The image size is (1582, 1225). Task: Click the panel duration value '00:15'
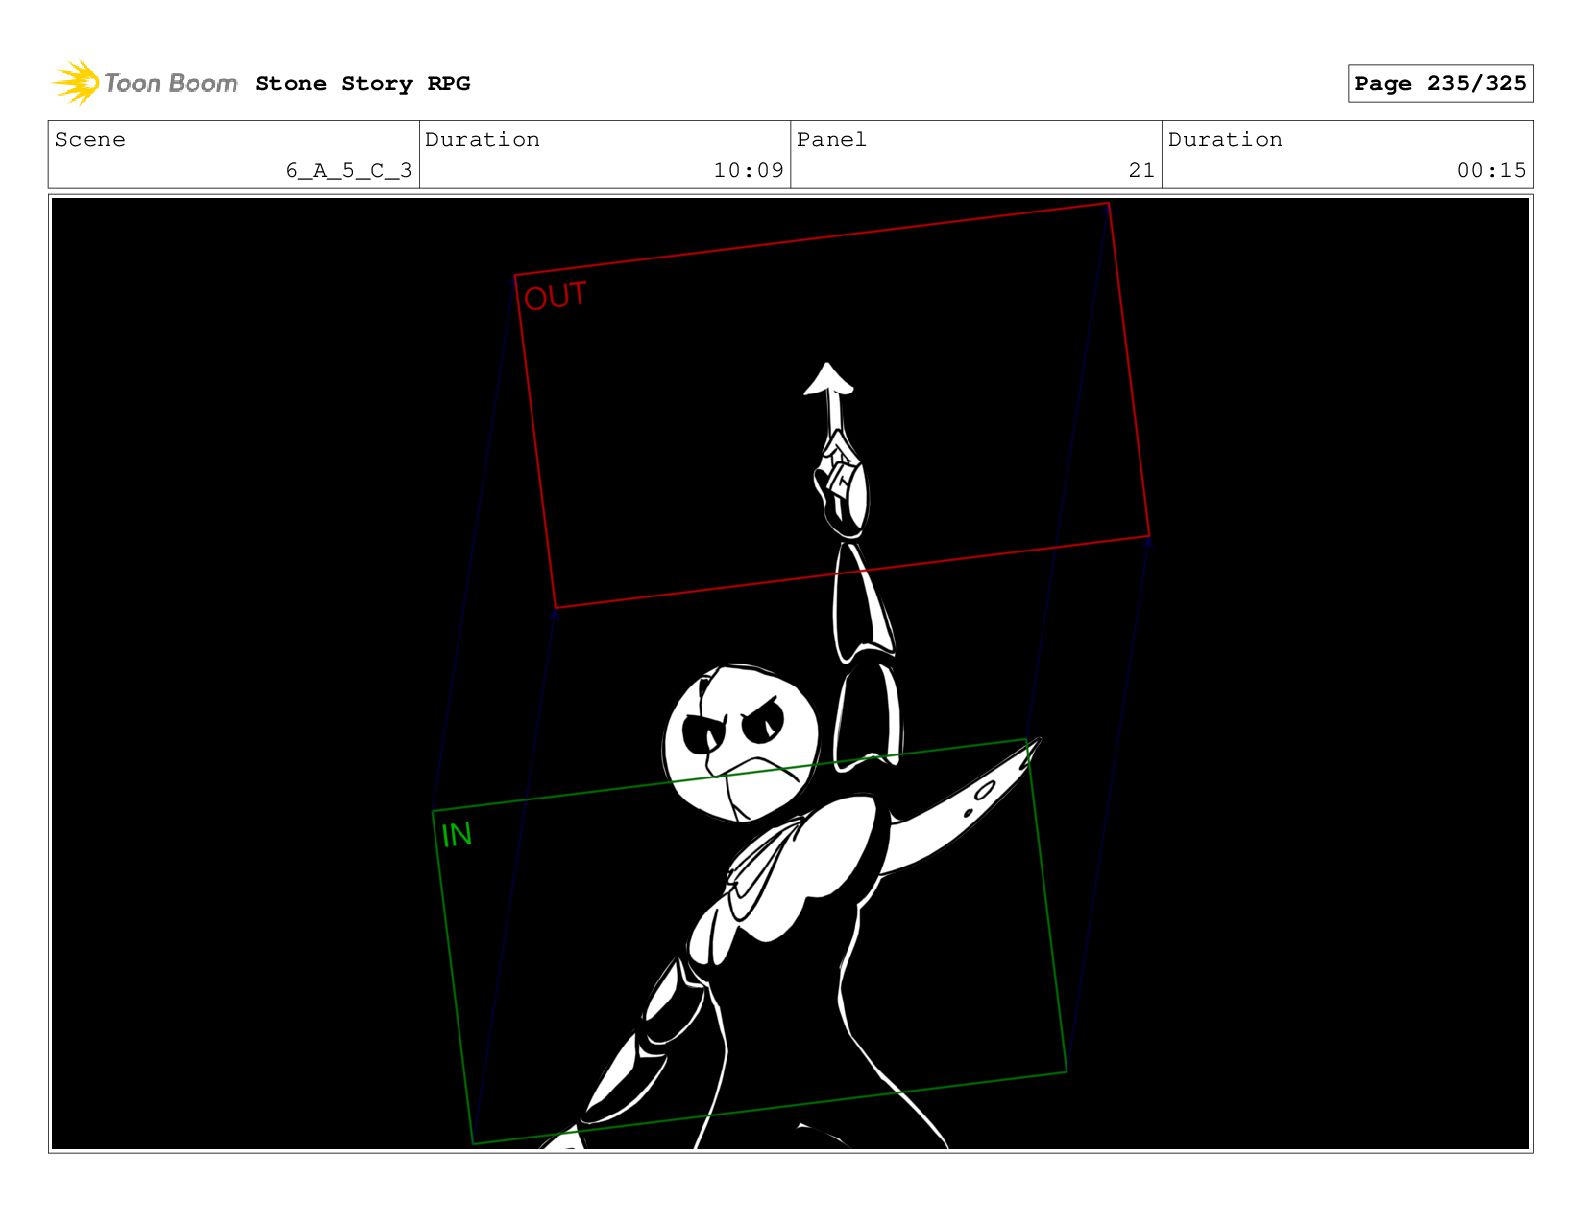click(1491, 170)
